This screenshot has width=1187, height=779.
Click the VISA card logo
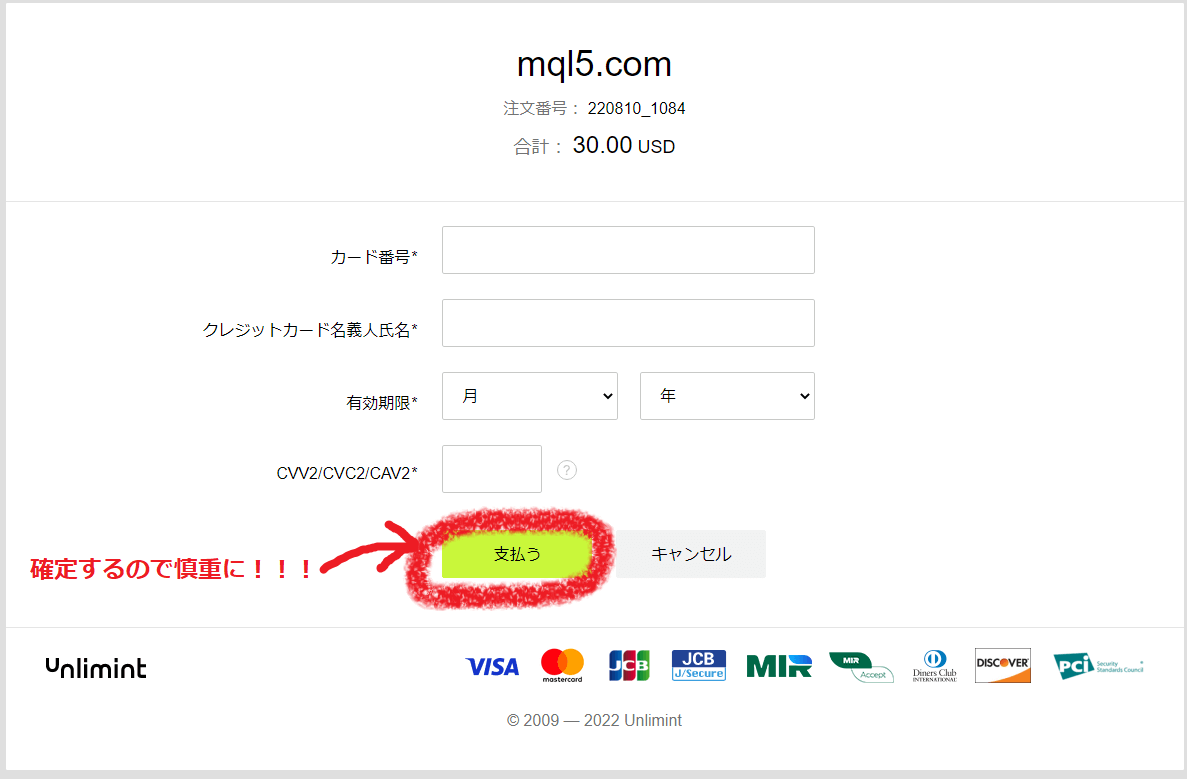[x=493, y=667]
